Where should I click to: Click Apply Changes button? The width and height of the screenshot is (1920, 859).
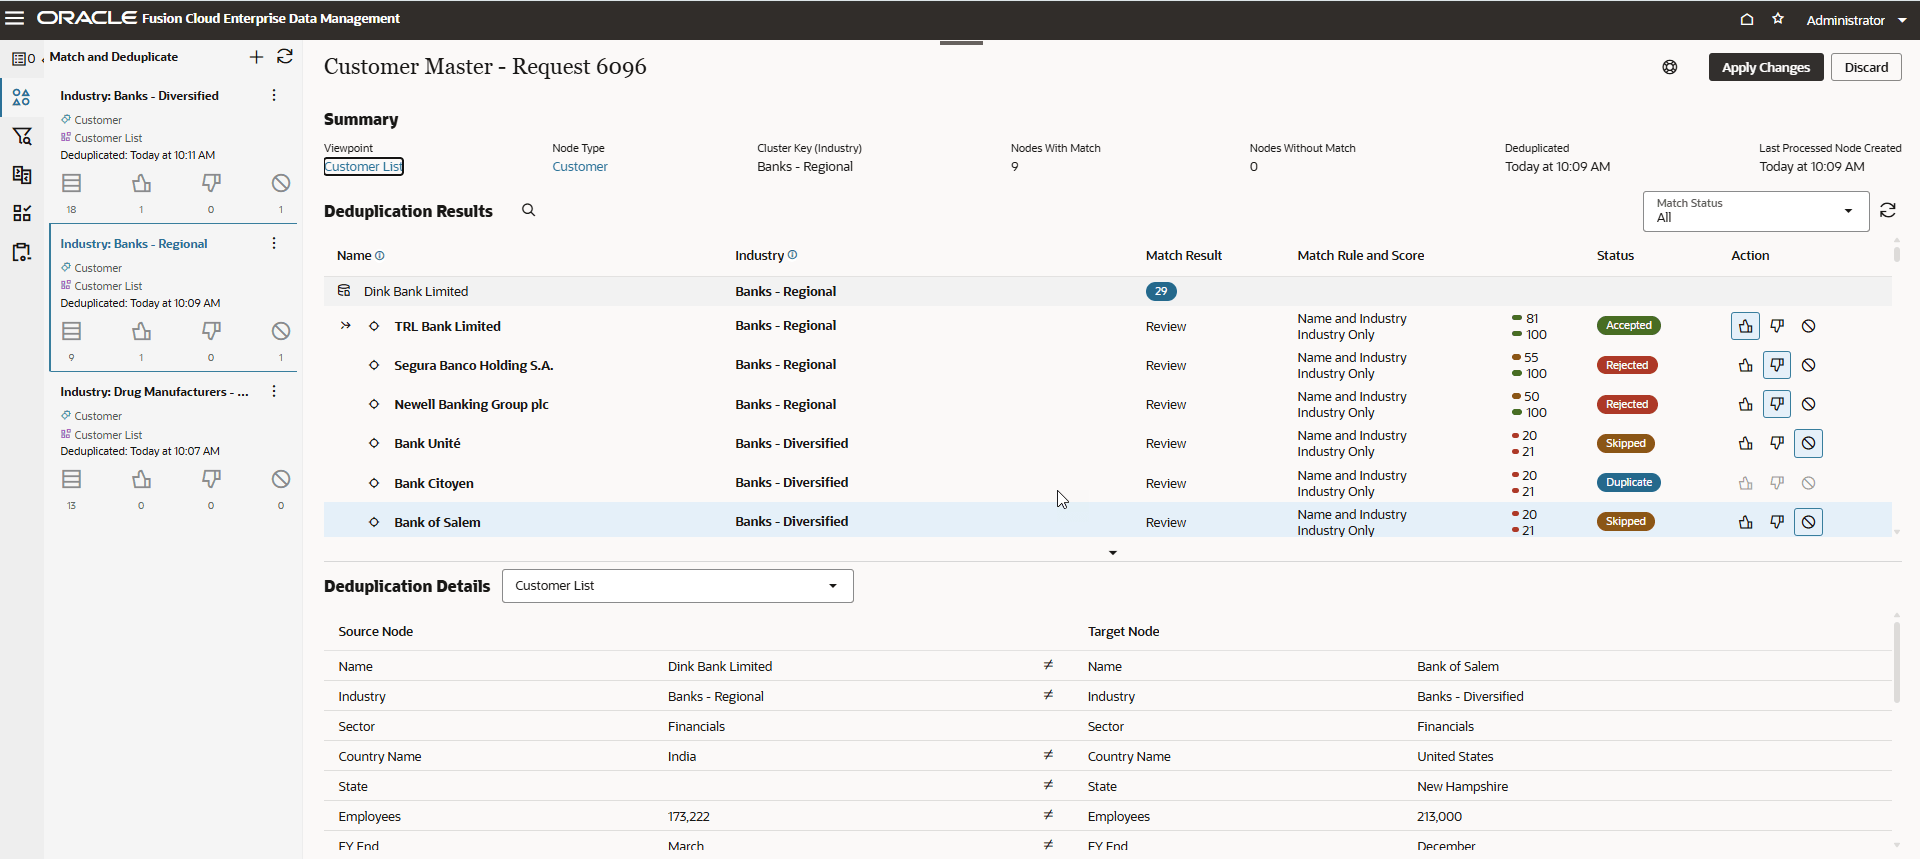tap(1766, 67)
